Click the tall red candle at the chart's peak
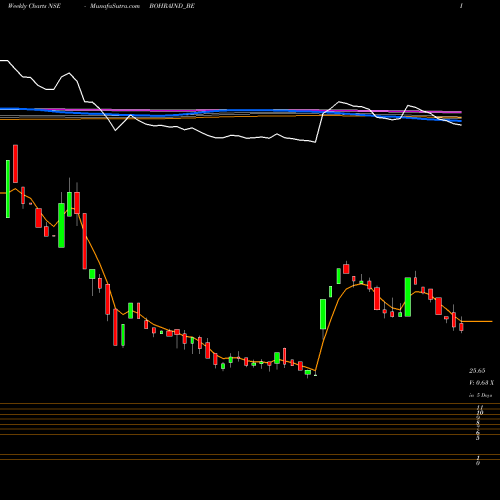 15,164
